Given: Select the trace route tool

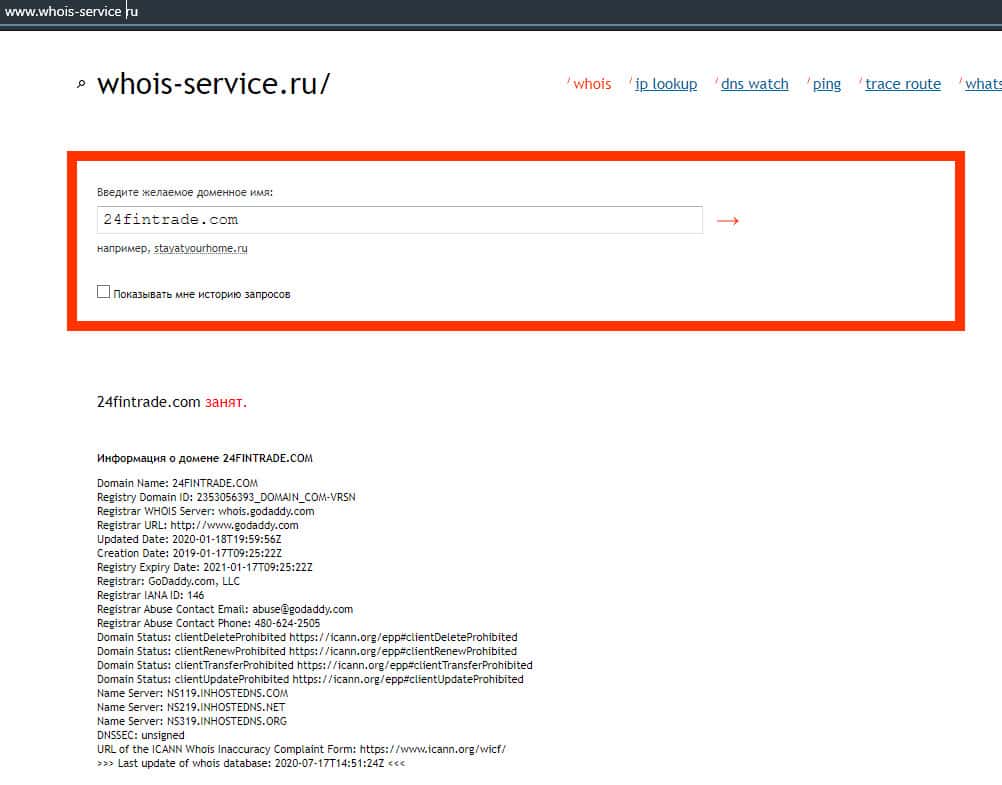Looking at the screenshot, I should click(x=902, y=84).
